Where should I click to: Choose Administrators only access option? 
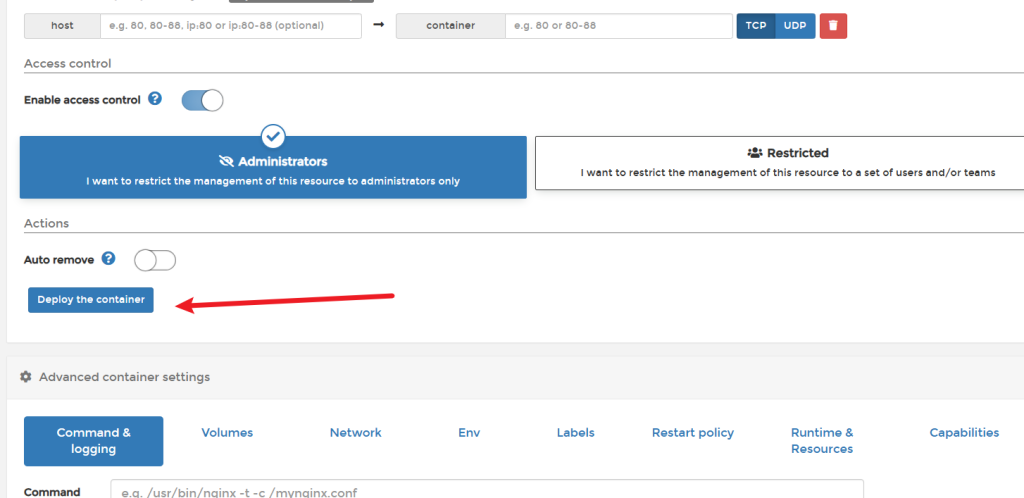(x=273, y=168)
